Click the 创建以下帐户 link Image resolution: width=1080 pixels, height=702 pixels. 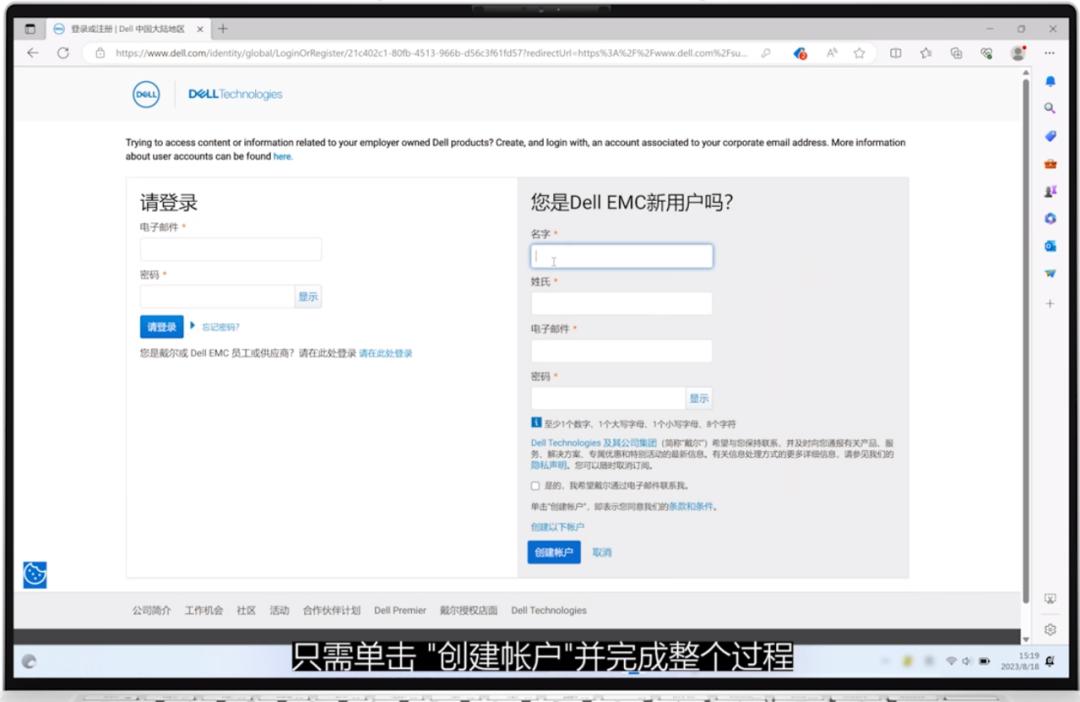tap(557, 527)
